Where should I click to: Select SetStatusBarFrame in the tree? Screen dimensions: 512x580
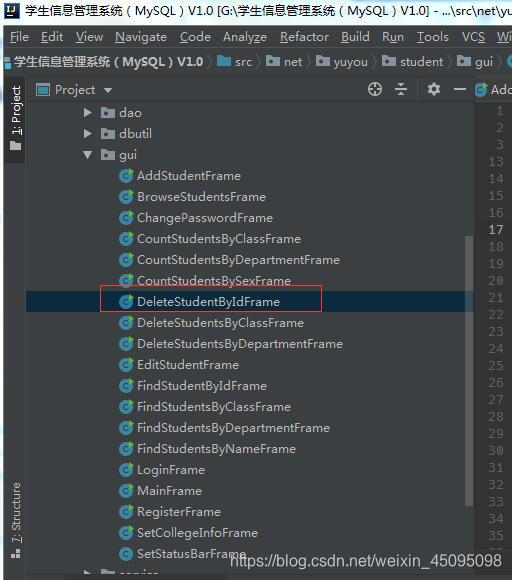[x=191, y=554]
